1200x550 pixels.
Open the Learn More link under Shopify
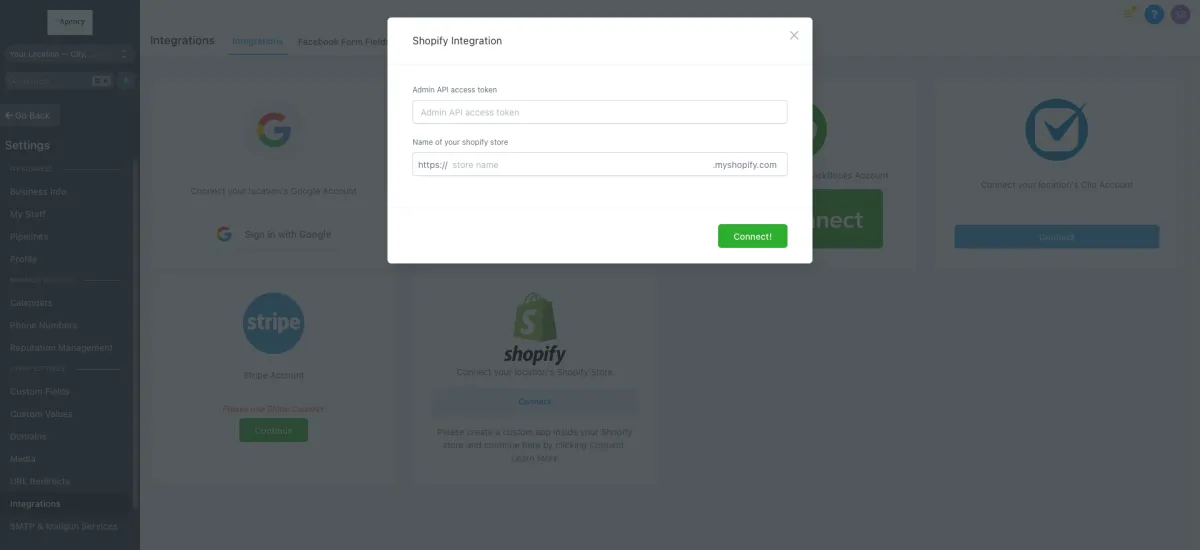(534, 459)
